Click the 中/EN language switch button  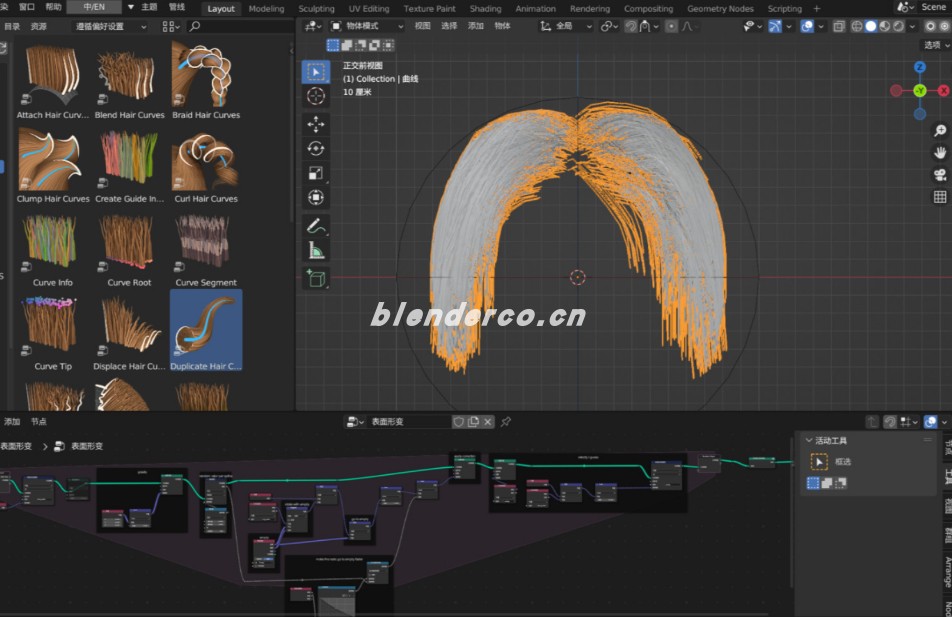94,7
